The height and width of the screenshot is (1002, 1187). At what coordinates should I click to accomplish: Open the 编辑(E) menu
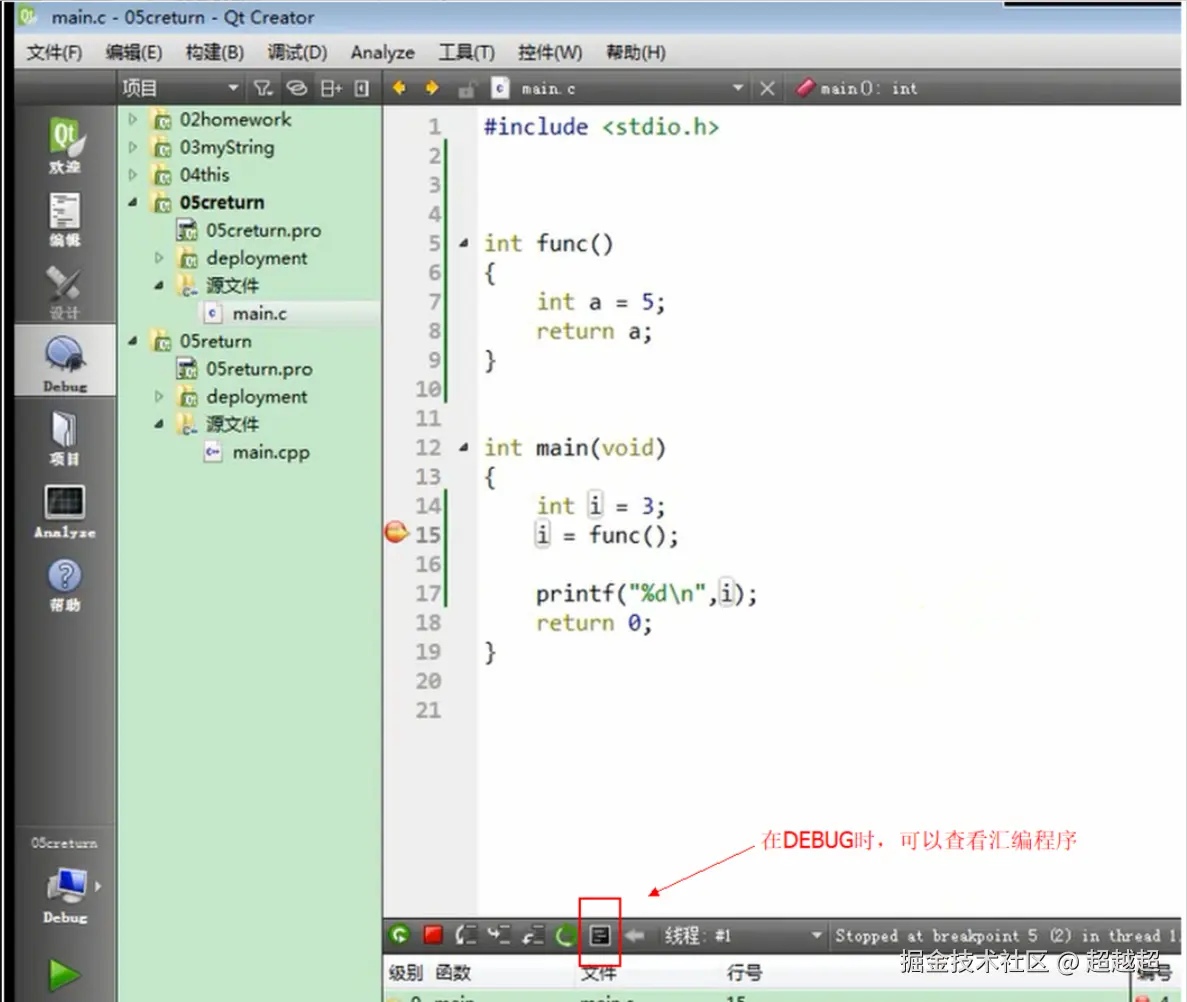coord(133,52)
